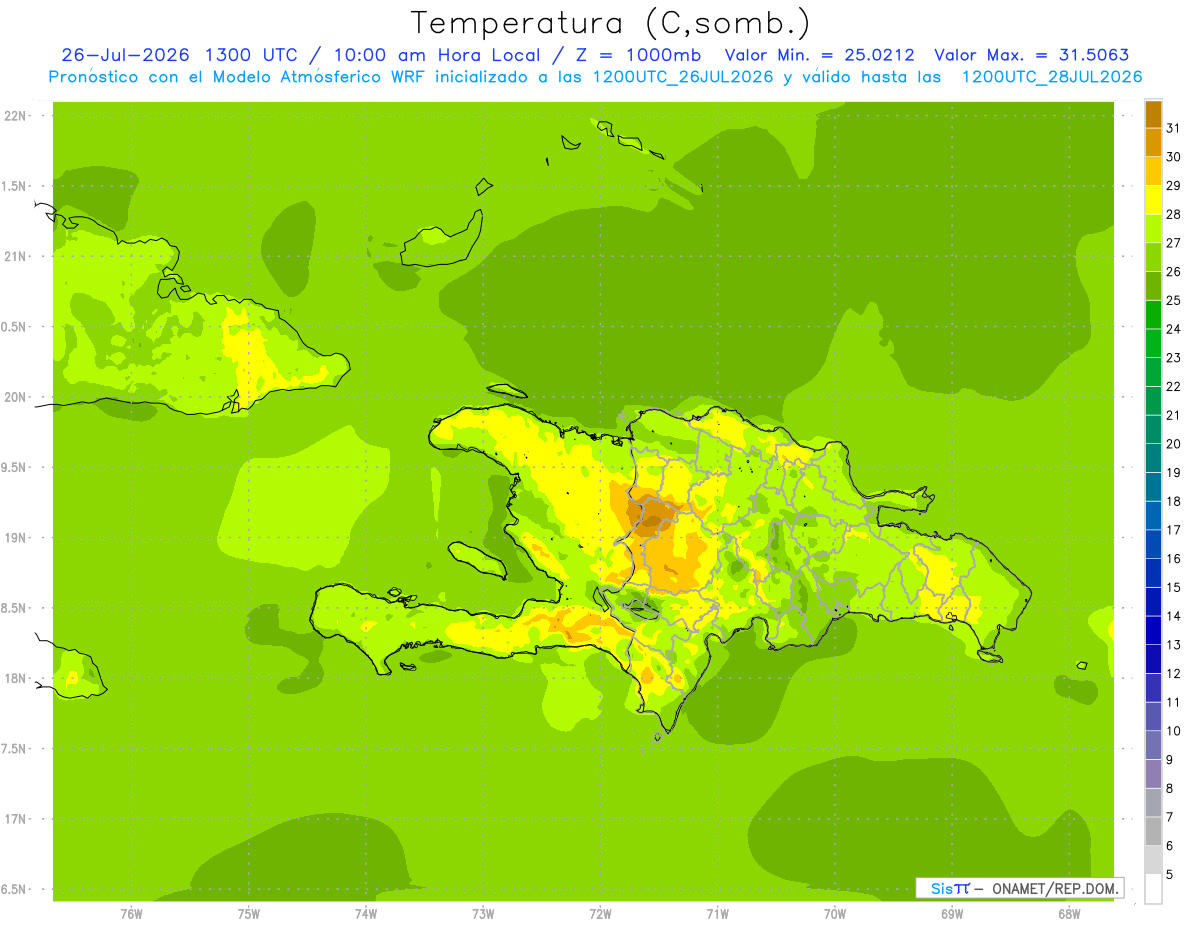Click the '71W' longitude label

[717, 914]
